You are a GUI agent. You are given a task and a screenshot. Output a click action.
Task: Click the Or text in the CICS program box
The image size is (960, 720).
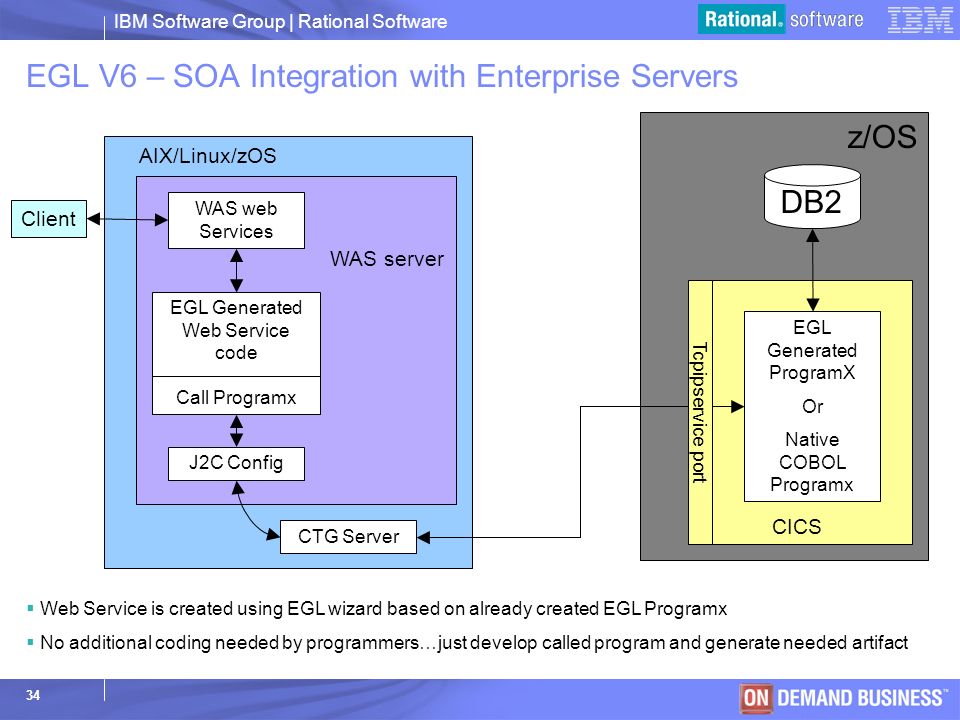(x=812, y=406)
